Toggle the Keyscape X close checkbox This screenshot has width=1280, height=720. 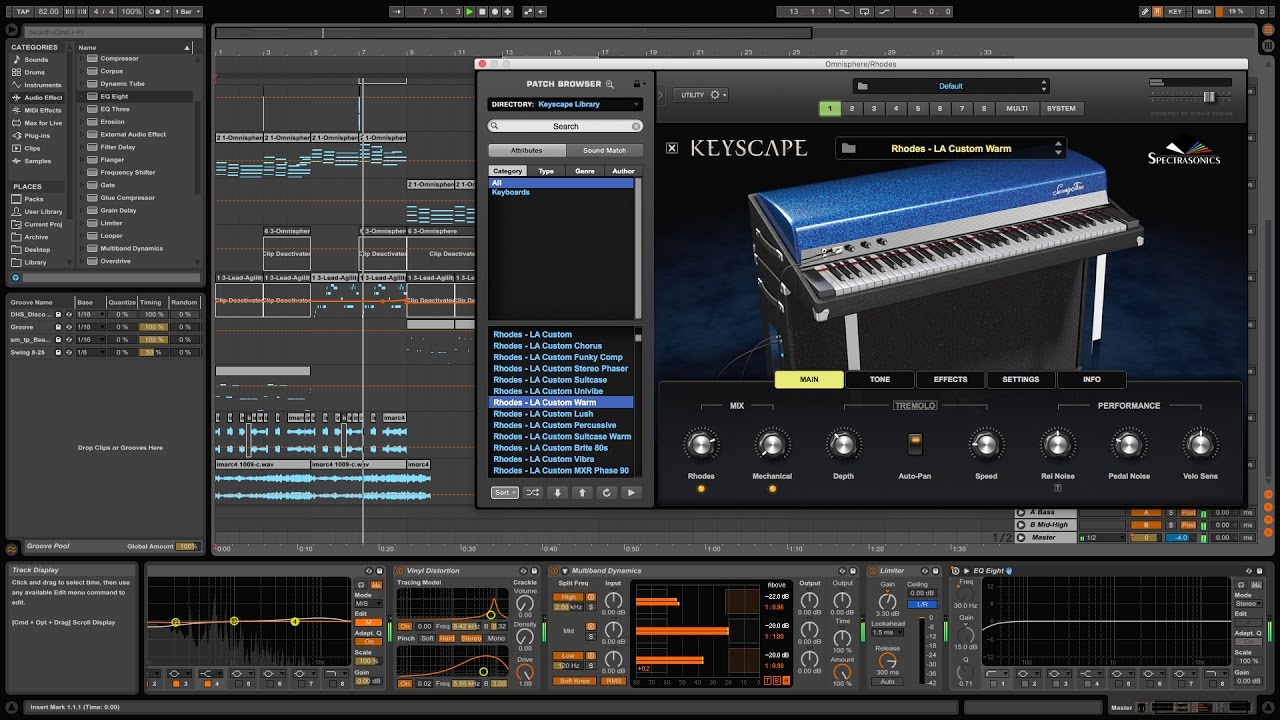click(x=672, y=148)
